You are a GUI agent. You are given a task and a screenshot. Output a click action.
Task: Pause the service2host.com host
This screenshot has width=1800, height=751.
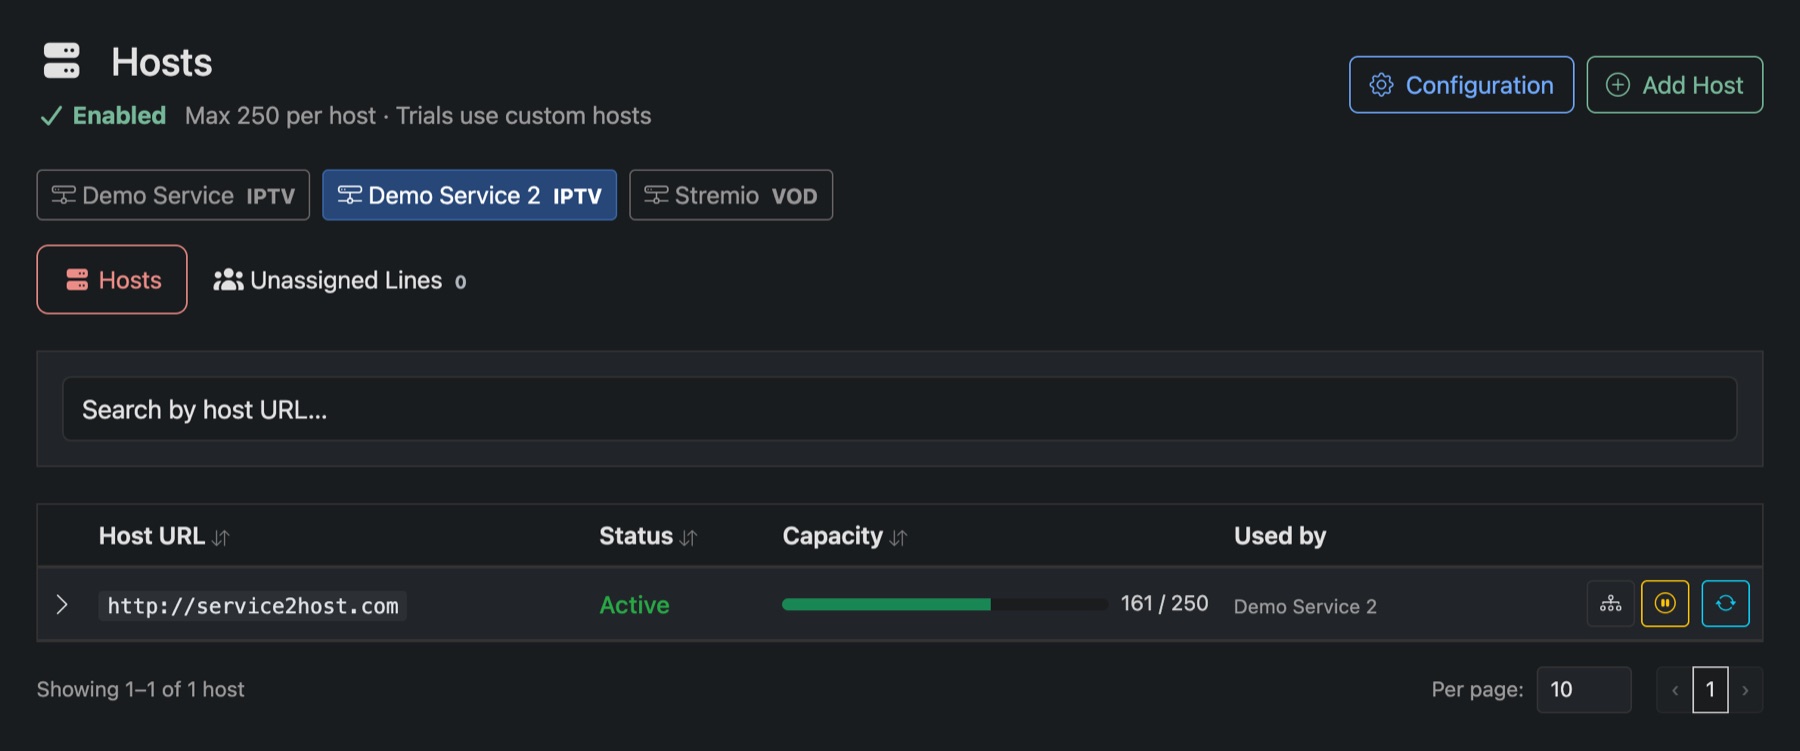click(x=1665, y=604)
